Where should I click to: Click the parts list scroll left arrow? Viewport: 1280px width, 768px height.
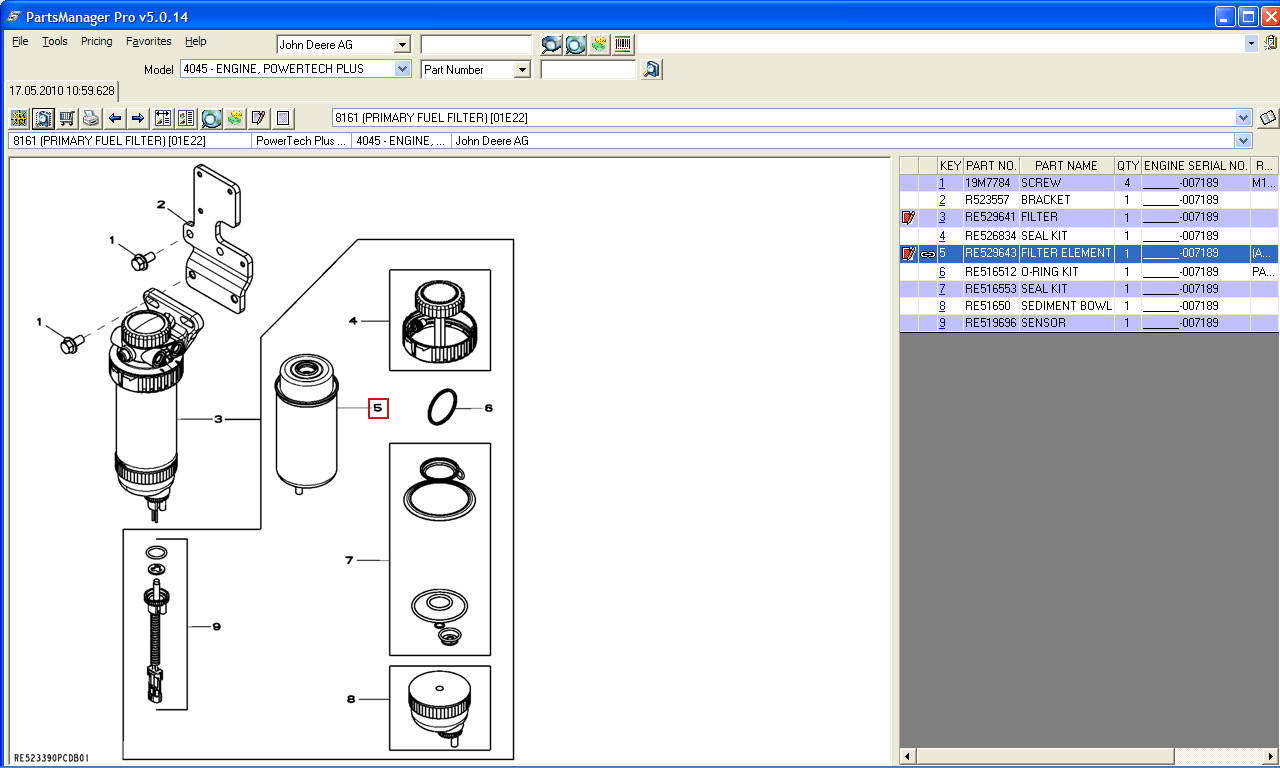[x=908, y=756]
